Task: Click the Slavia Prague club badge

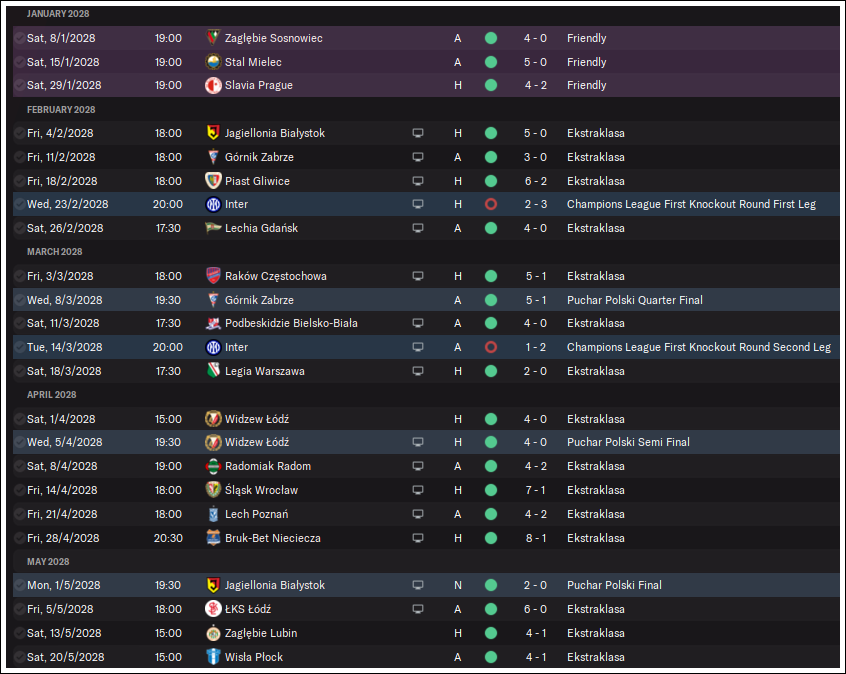Action: (214, 85)
